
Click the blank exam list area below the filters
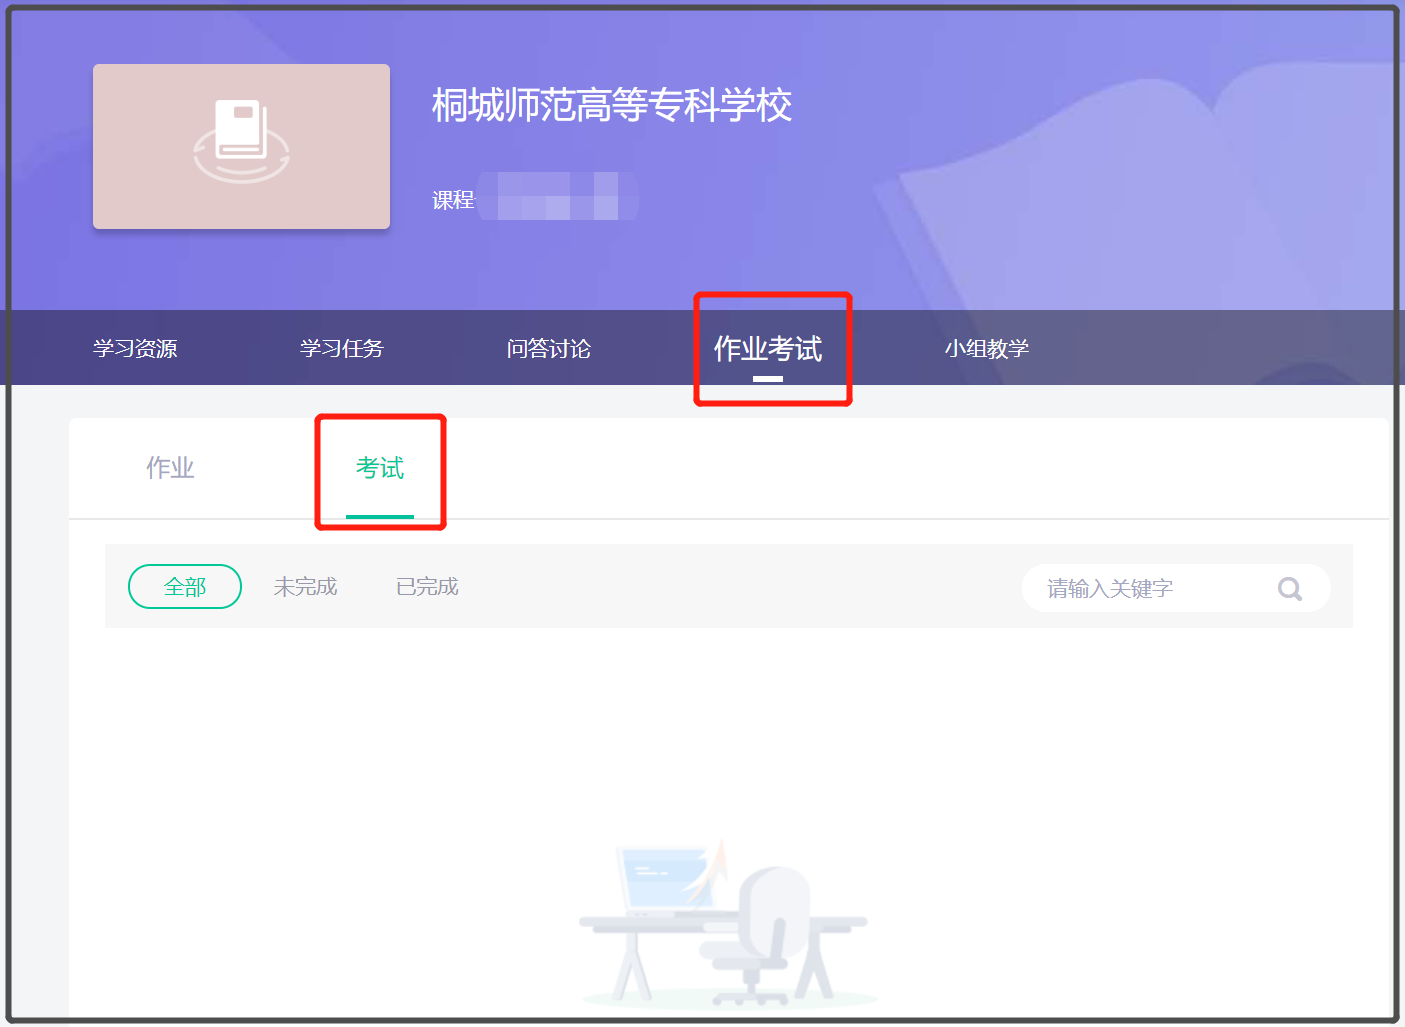(x=728, y=730)
